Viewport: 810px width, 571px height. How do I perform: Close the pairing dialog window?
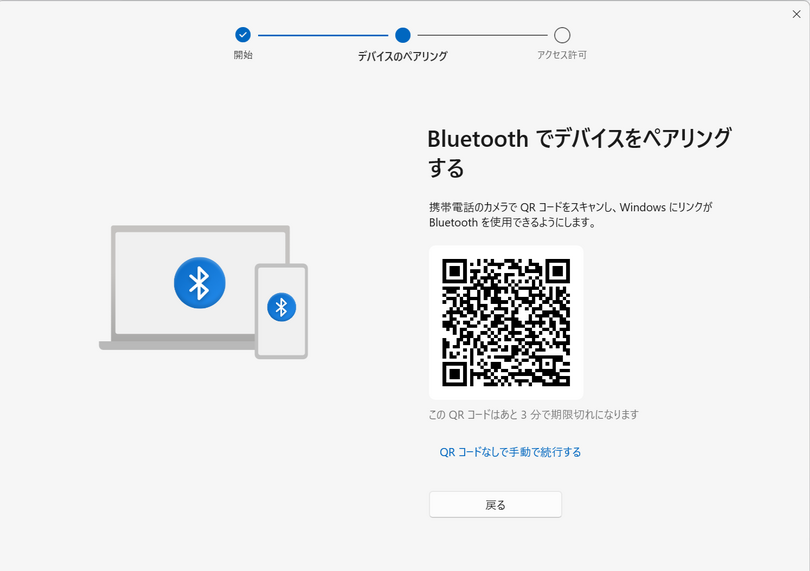796,14
